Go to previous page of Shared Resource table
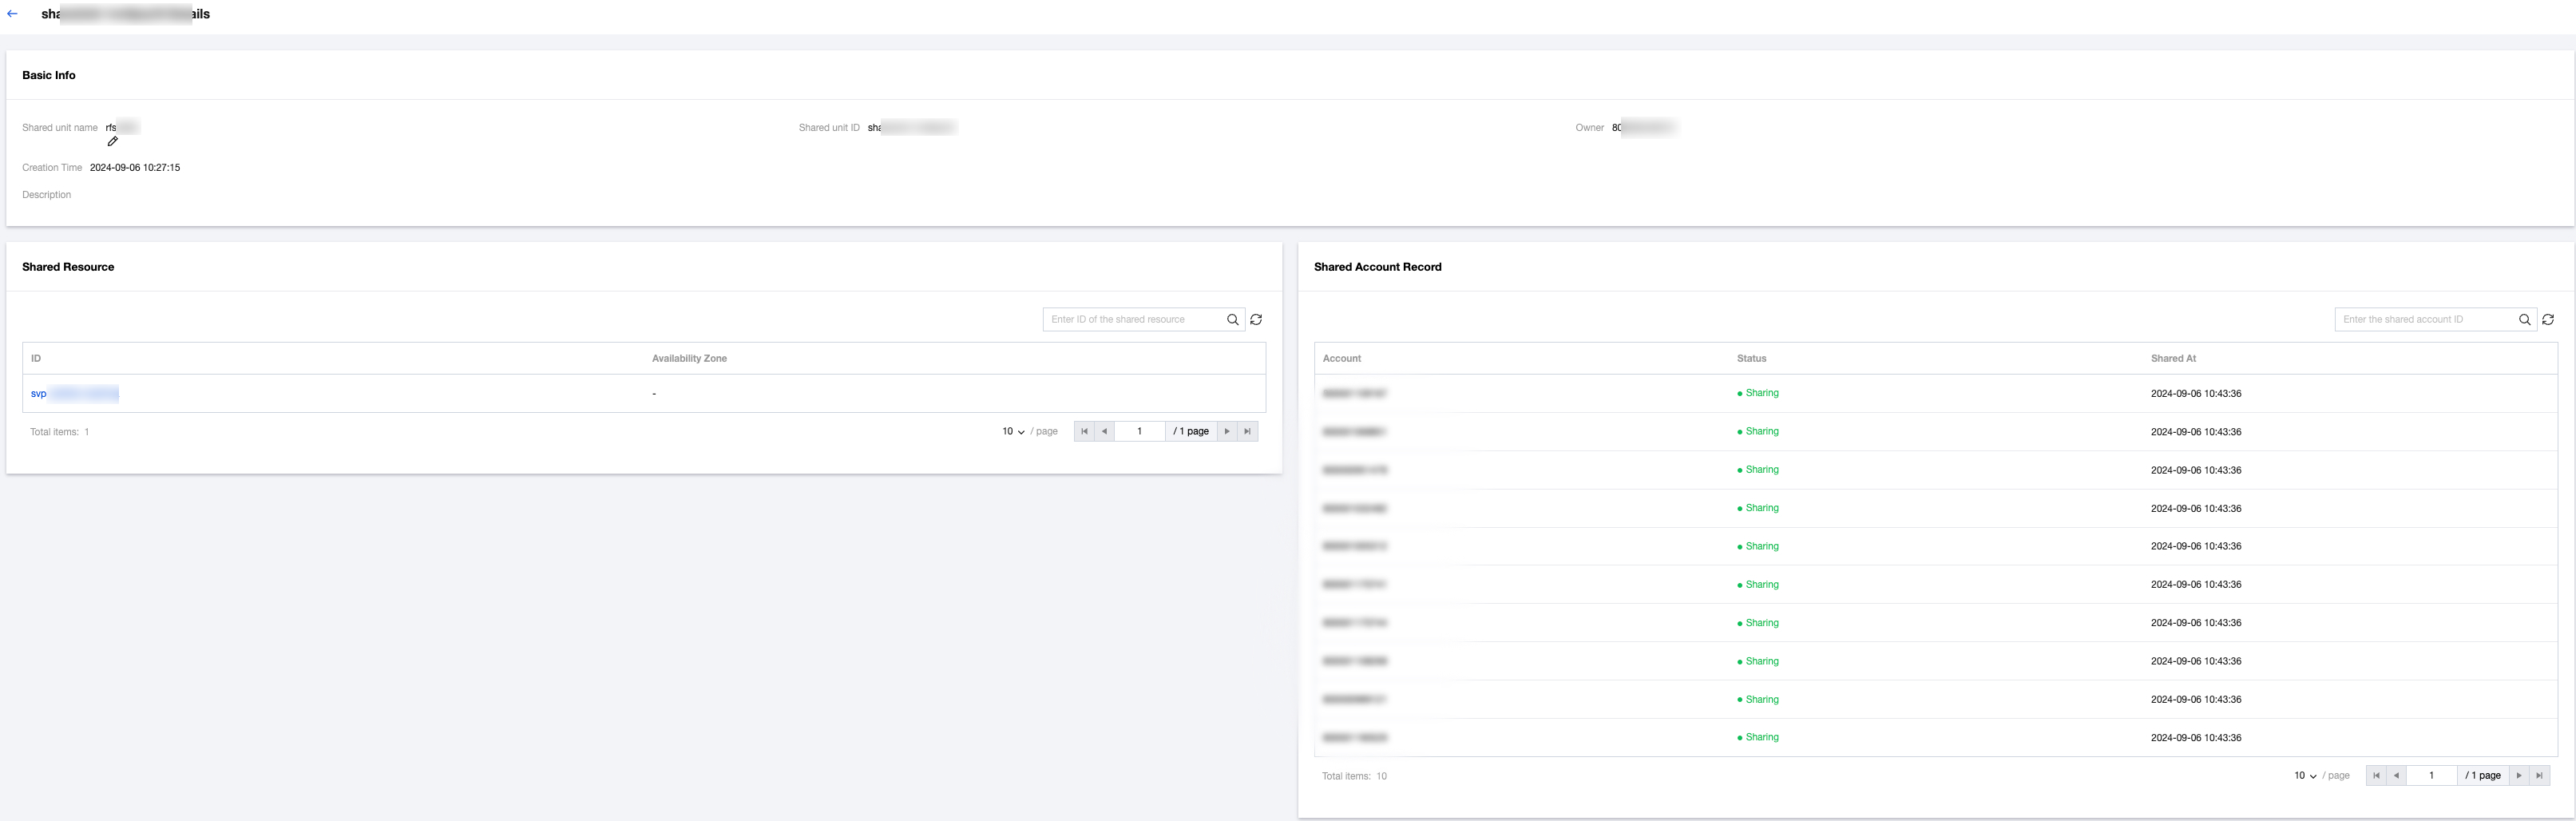The height and width of the screenshot is (821, 2576). [1104, 431]
